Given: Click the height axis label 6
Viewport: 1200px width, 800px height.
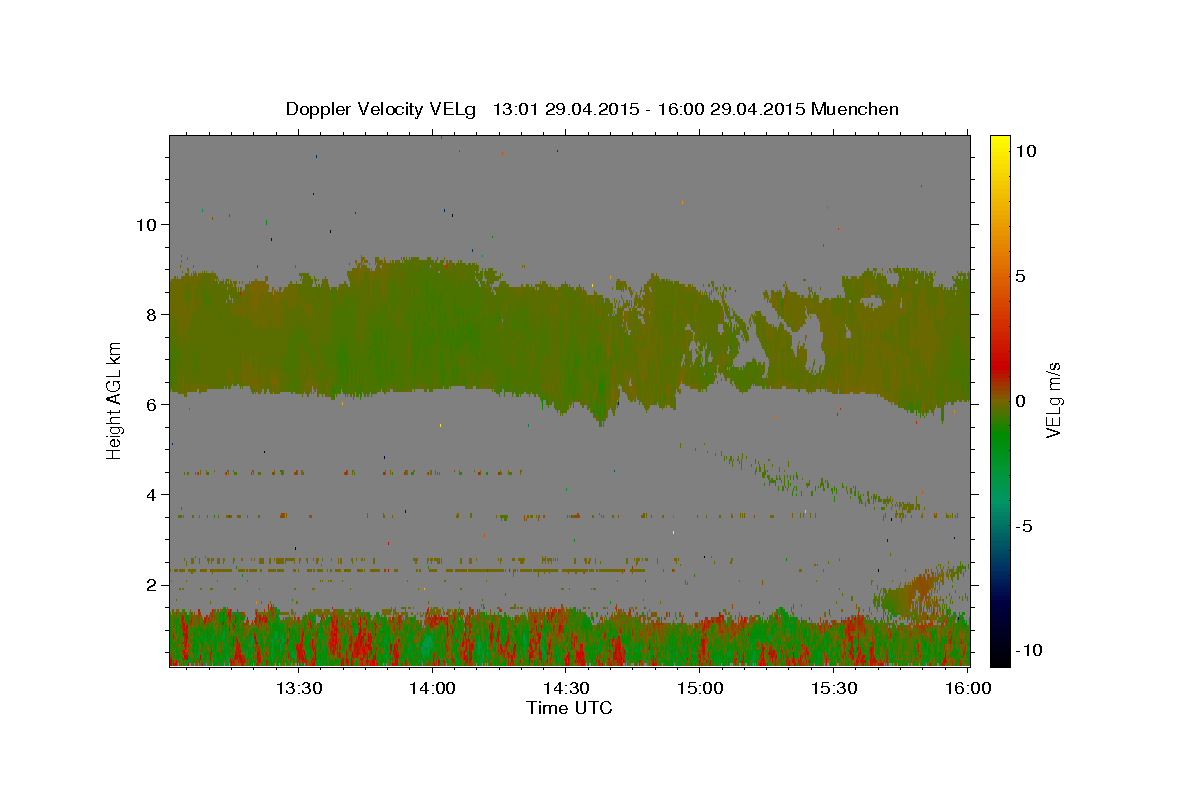Looking at the screenshot, I should click(151, 404).
